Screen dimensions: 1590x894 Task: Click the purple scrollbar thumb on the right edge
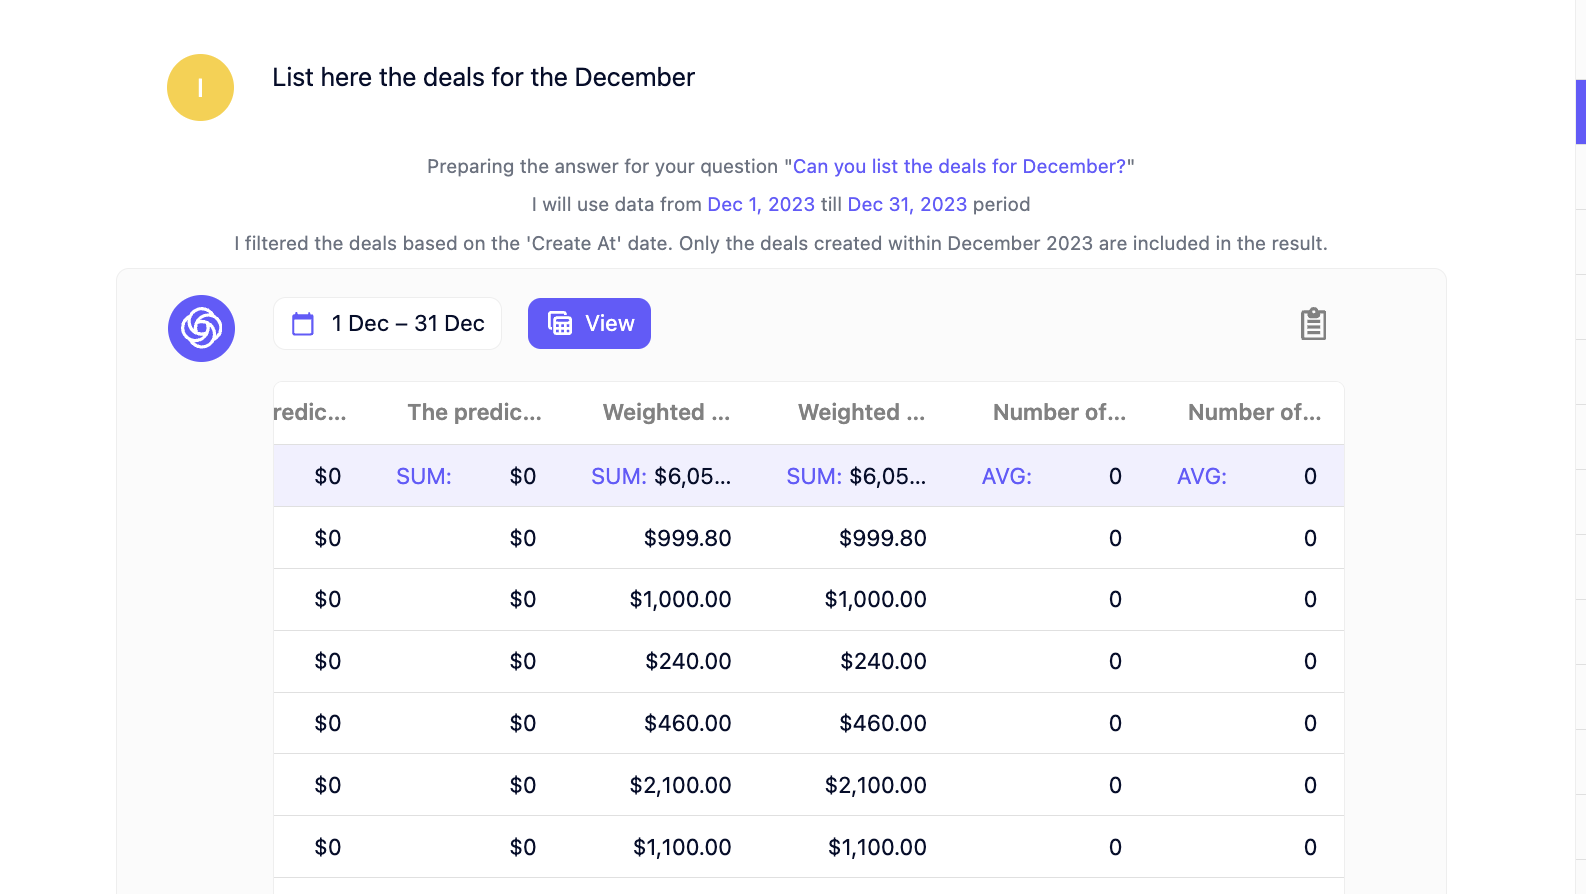coord(1581,112)
